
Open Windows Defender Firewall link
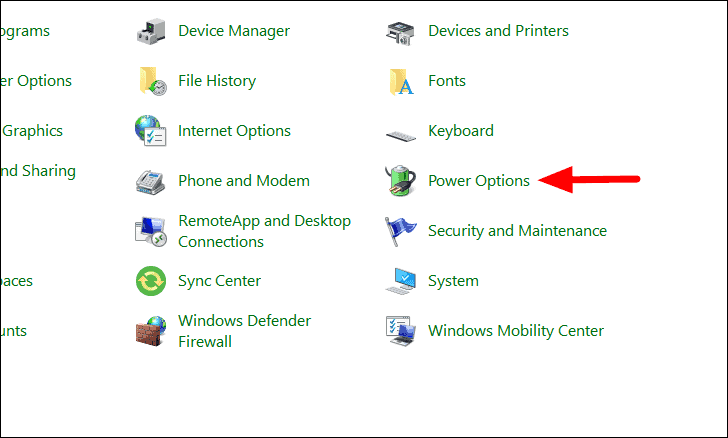pyautogui.click(x=244, y=331)
